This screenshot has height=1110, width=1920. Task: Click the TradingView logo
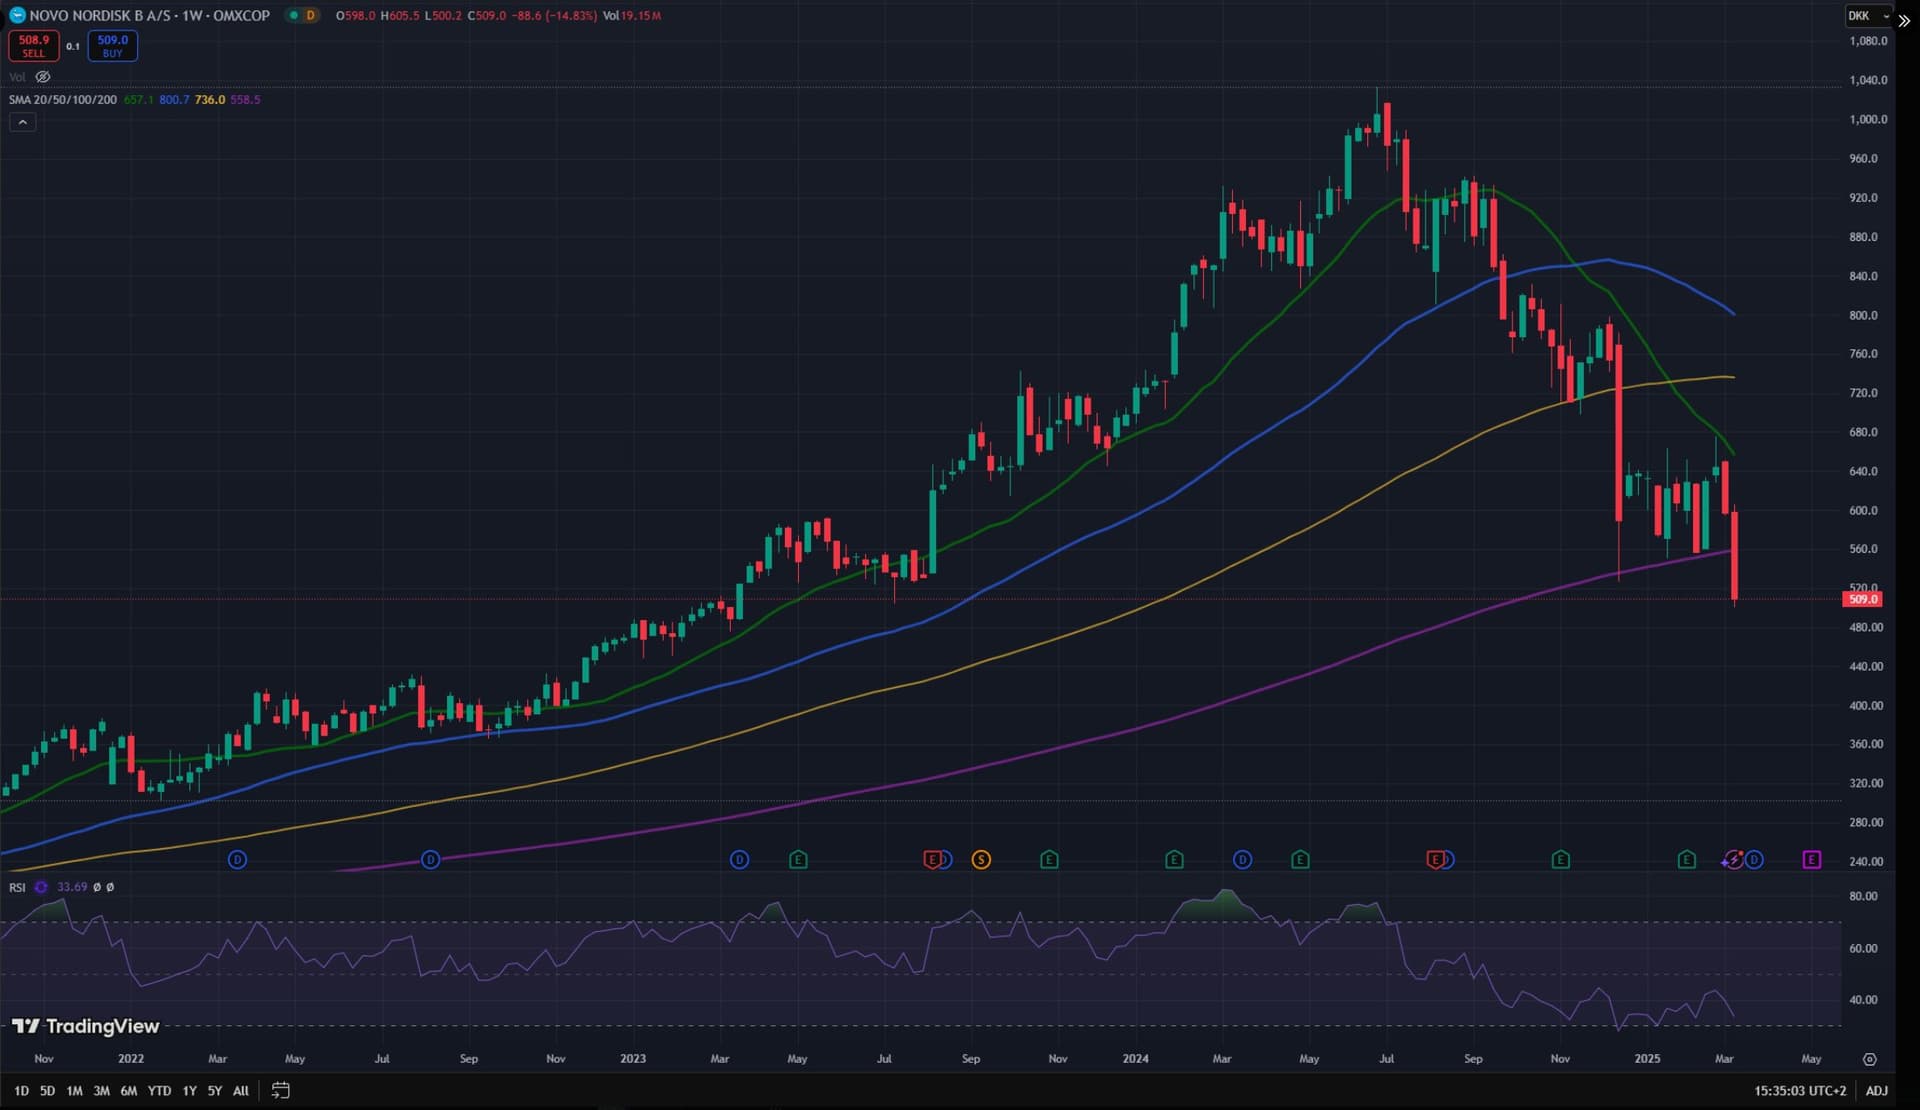[85, 1026]
